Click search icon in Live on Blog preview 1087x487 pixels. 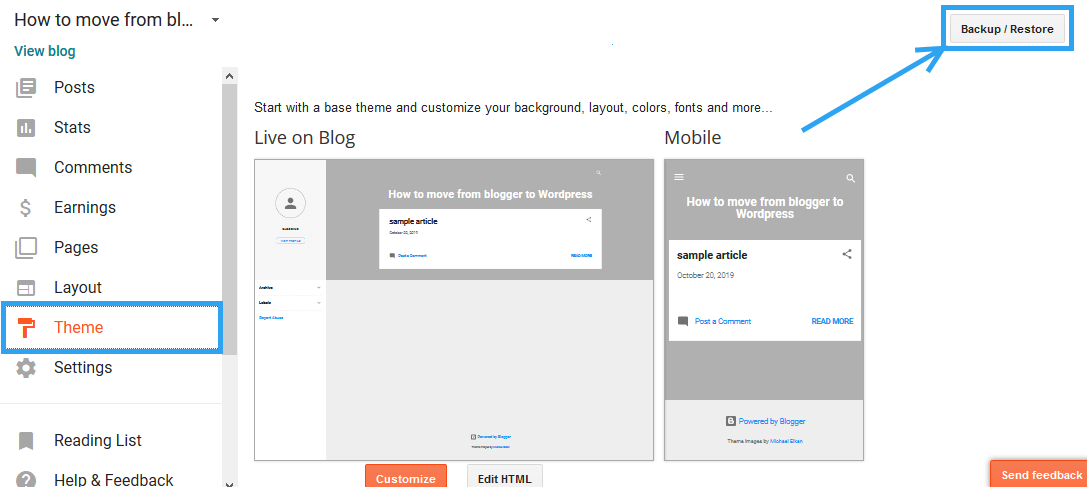[598, 173]
